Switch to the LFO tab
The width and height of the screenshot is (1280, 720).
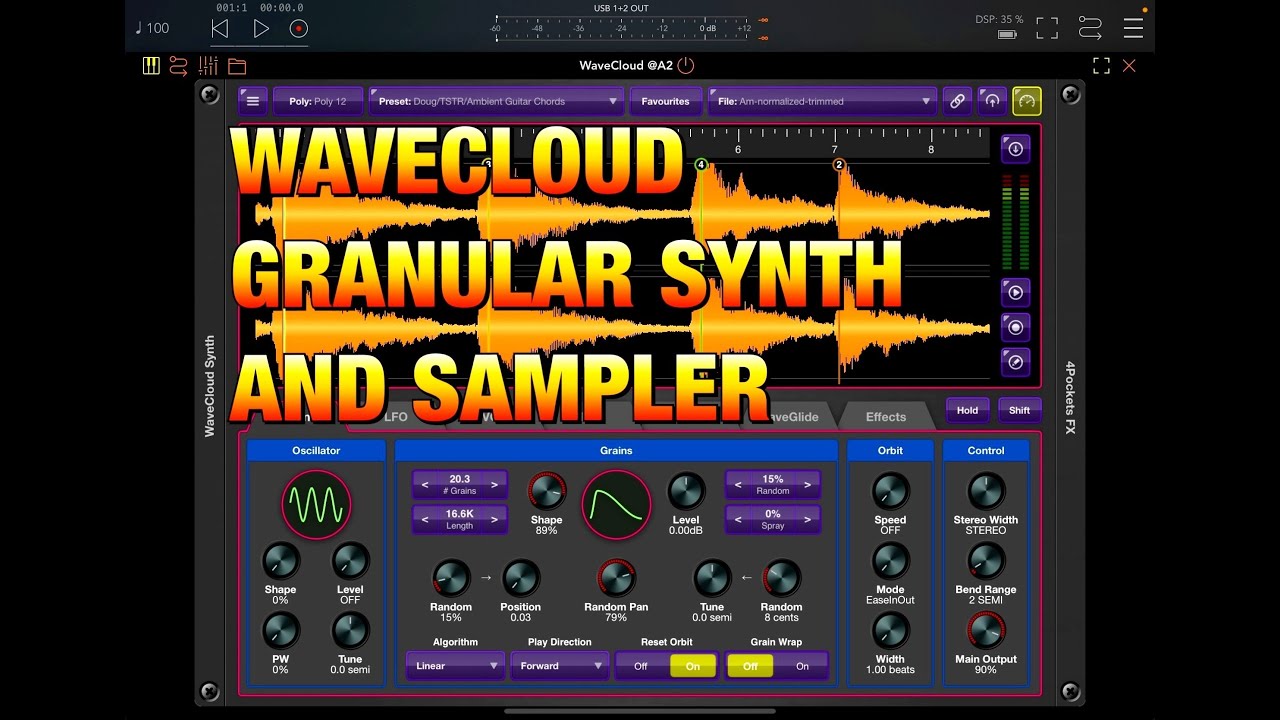tap(397, 417)
